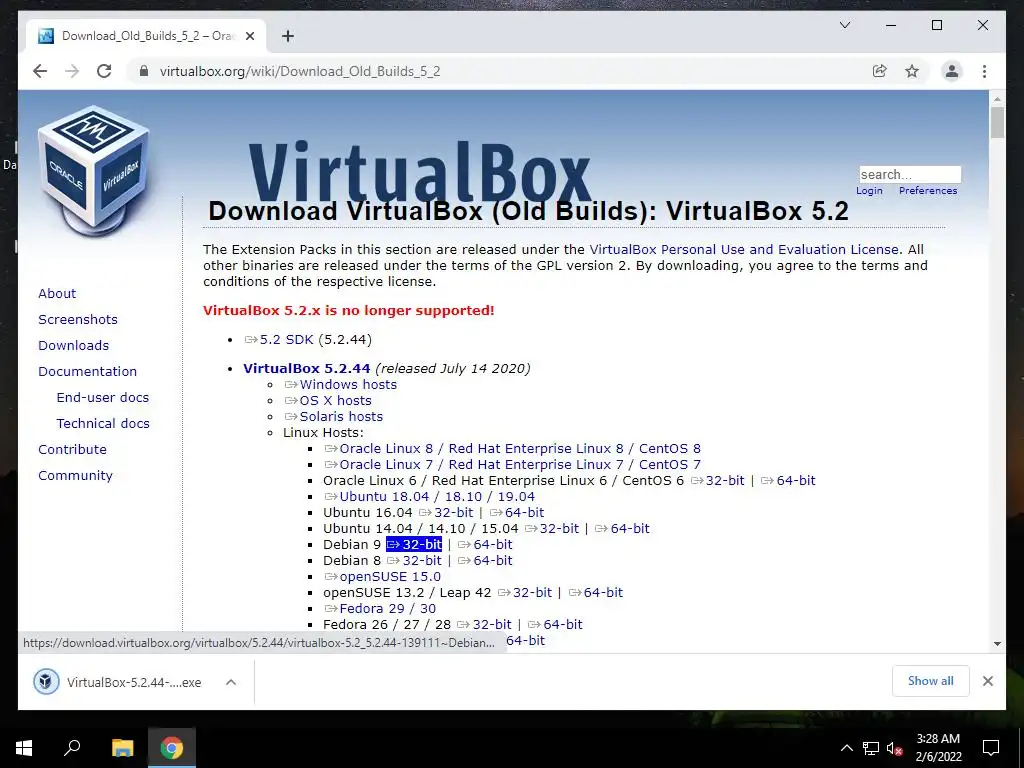The image size is (1024, 768).
Task: Download Oracle Linux 6 32-bit package
Action: click(718, 481)
